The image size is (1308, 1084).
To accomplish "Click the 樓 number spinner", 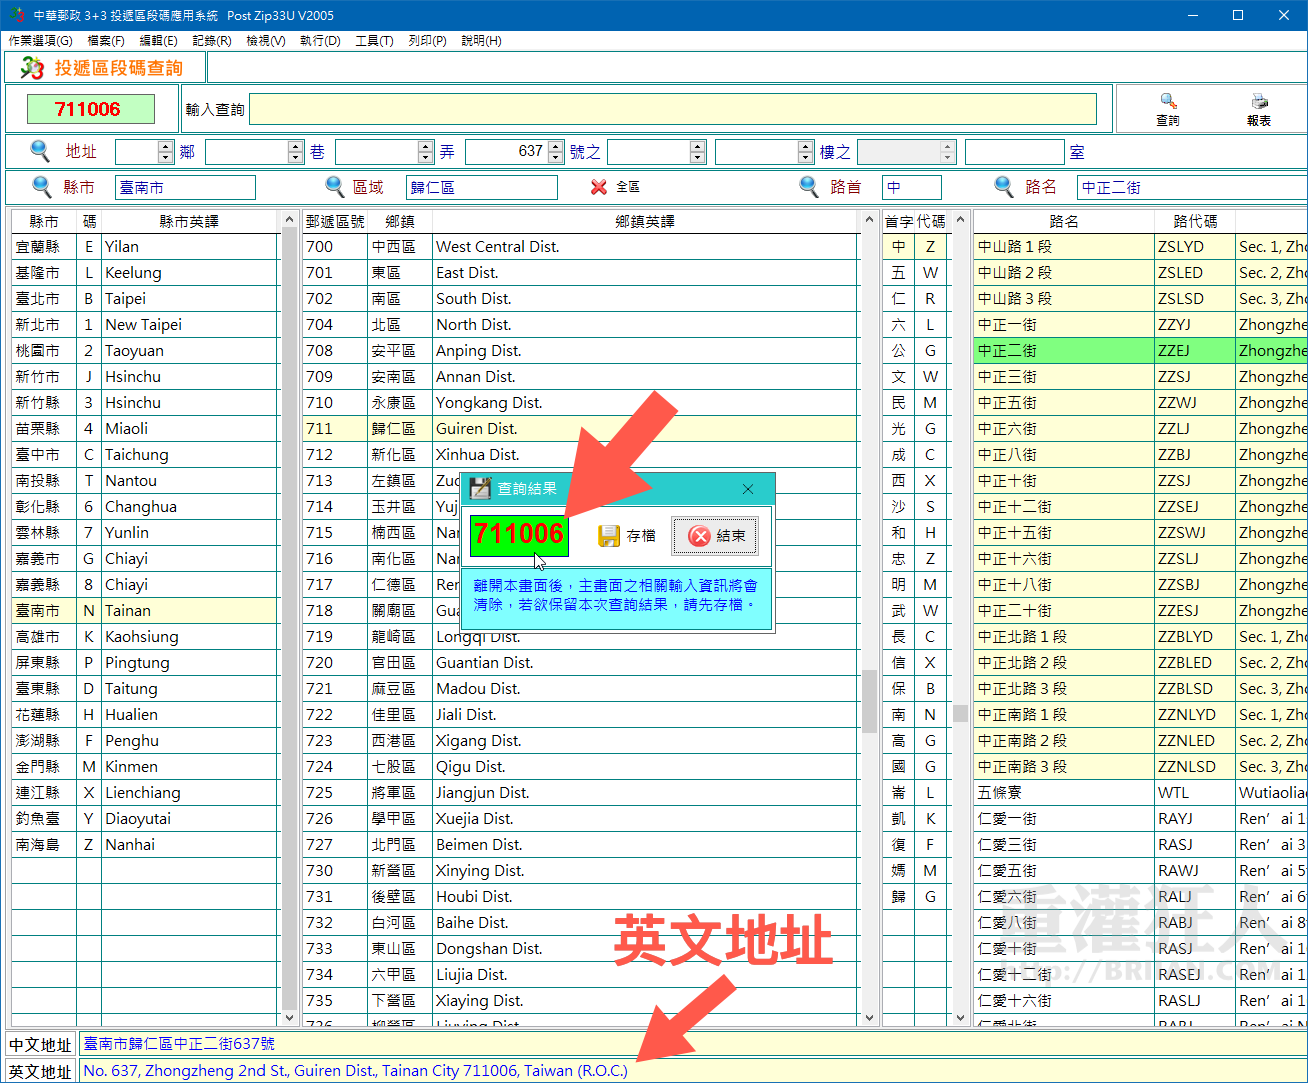I will point(765,152).
